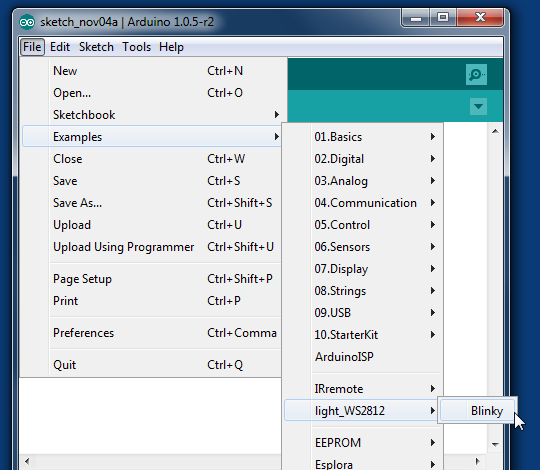This screenshot has width=540, height=470.
Task: Expand 07.Display examples submenu
Action: pyautogui.click(x=363, y=269)
